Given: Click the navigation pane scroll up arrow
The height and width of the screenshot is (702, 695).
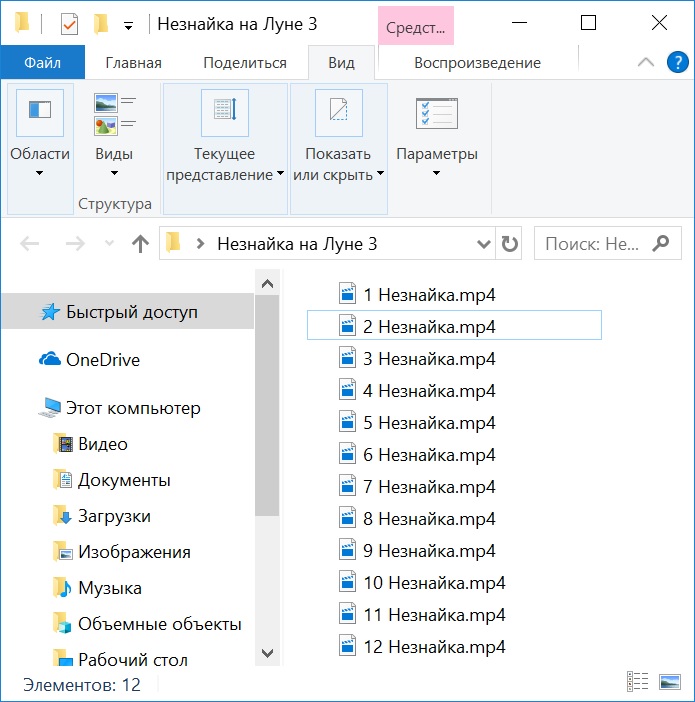Looking at the screenshot, I should 267,283.
